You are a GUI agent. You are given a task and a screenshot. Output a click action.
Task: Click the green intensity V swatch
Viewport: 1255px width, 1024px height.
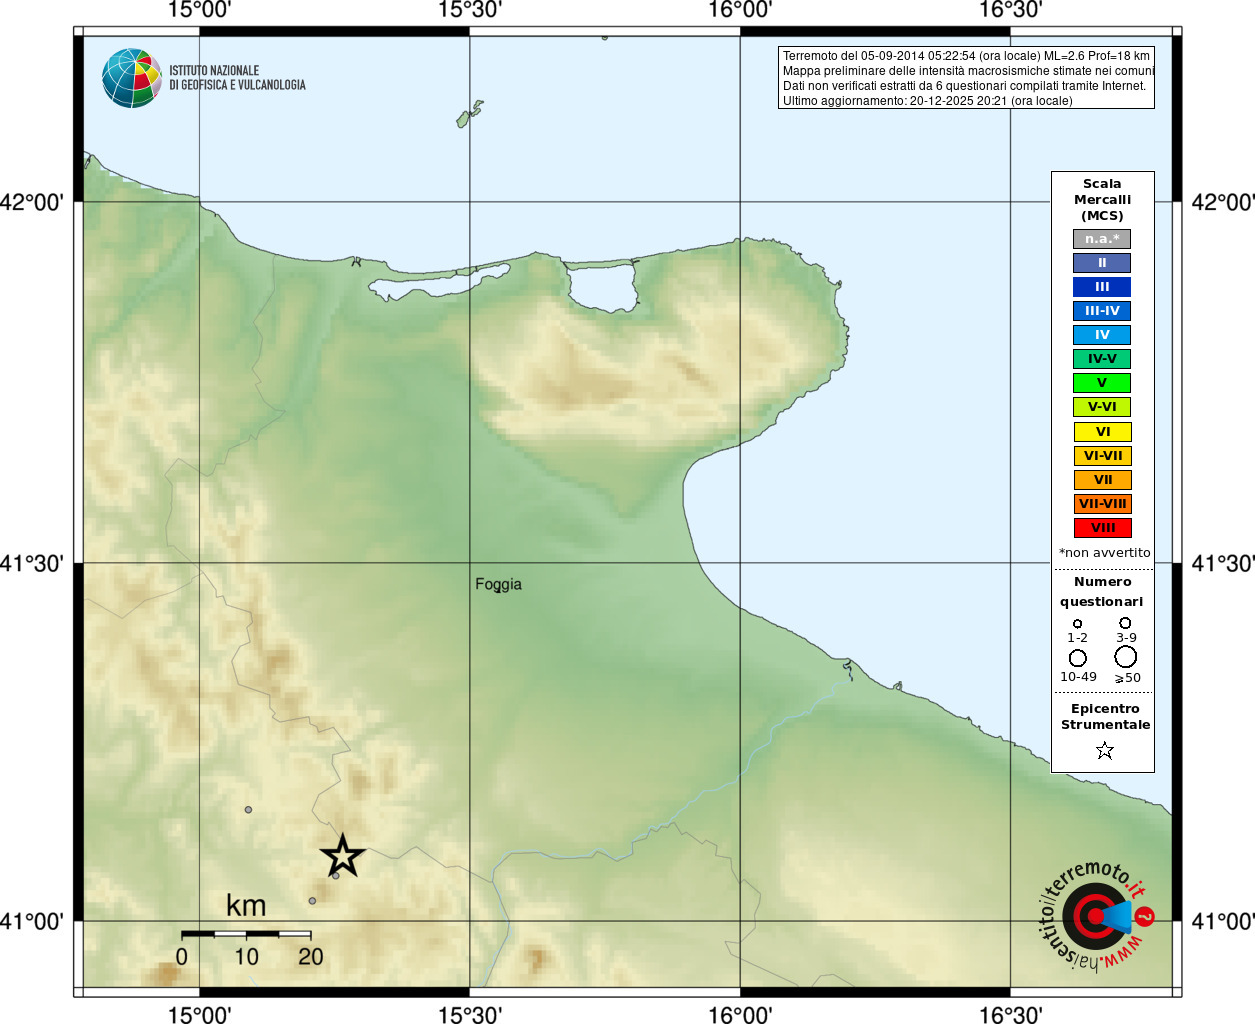(x=1102, y=383)
